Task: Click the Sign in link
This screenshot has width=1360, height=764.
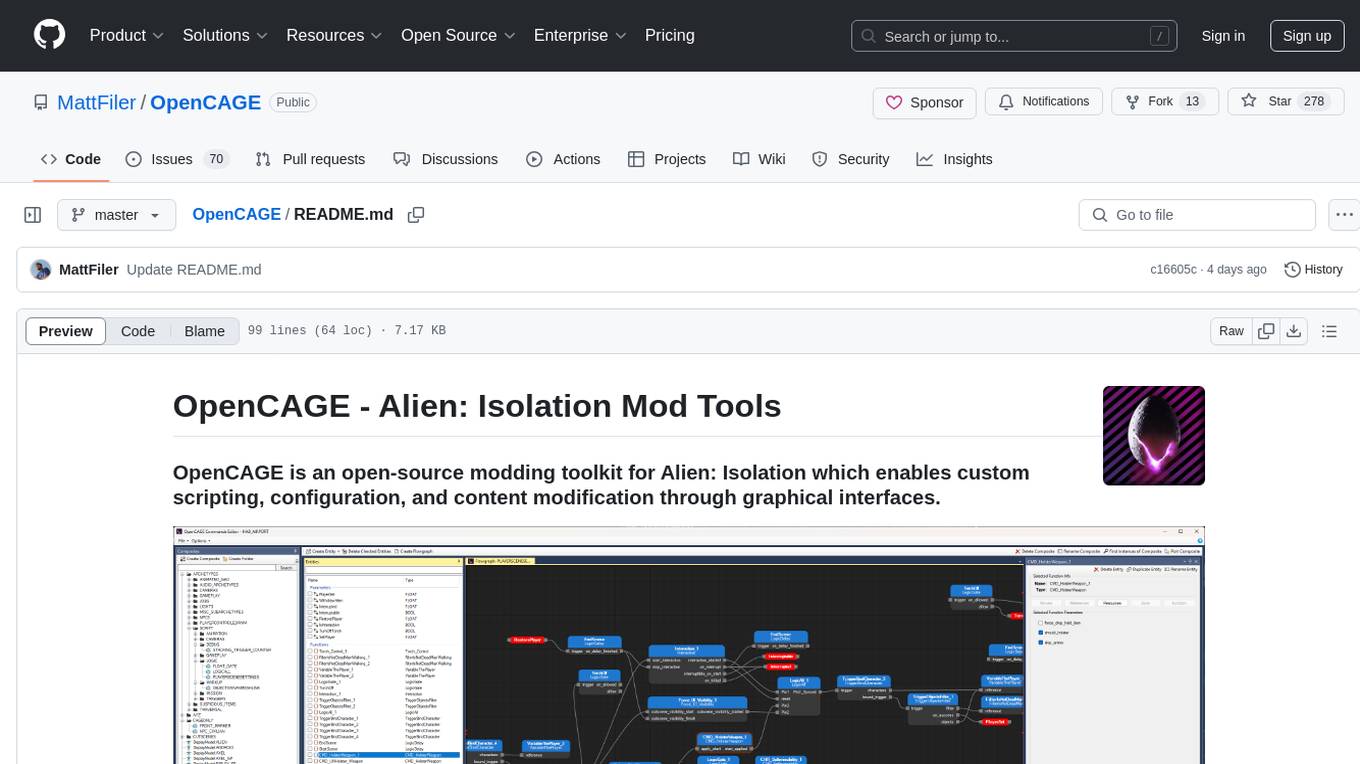Action: tap(1223, 36)
